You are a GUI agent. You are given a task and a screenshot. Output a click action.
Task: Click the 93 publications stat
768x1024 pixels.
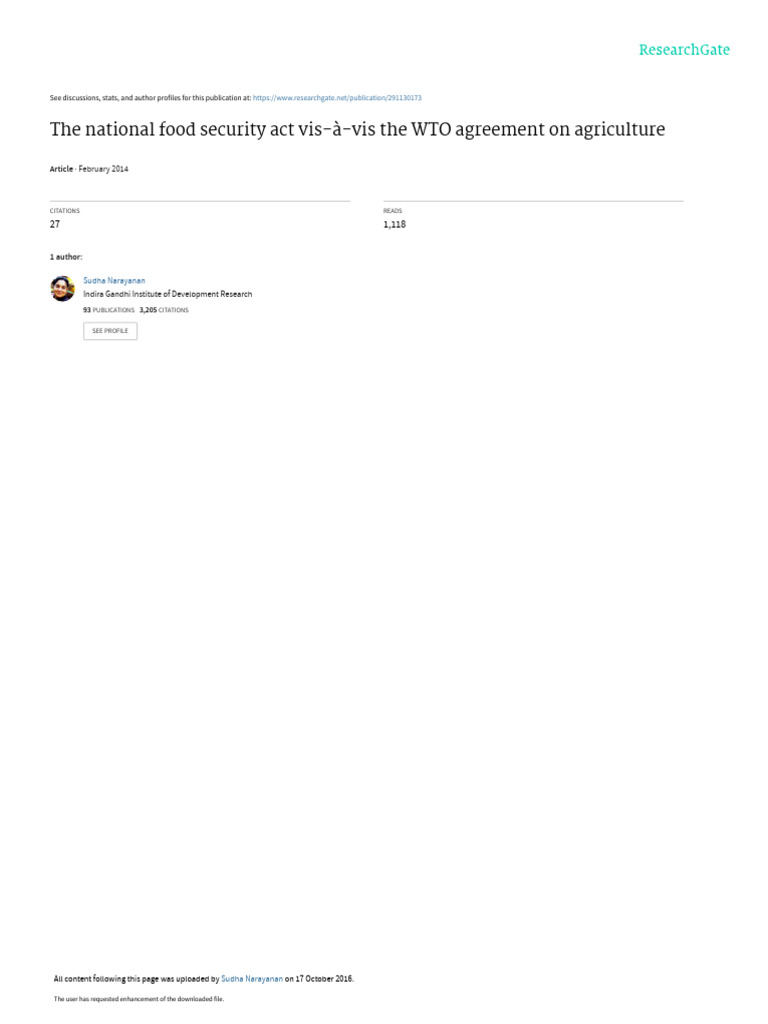click(108, 310)
